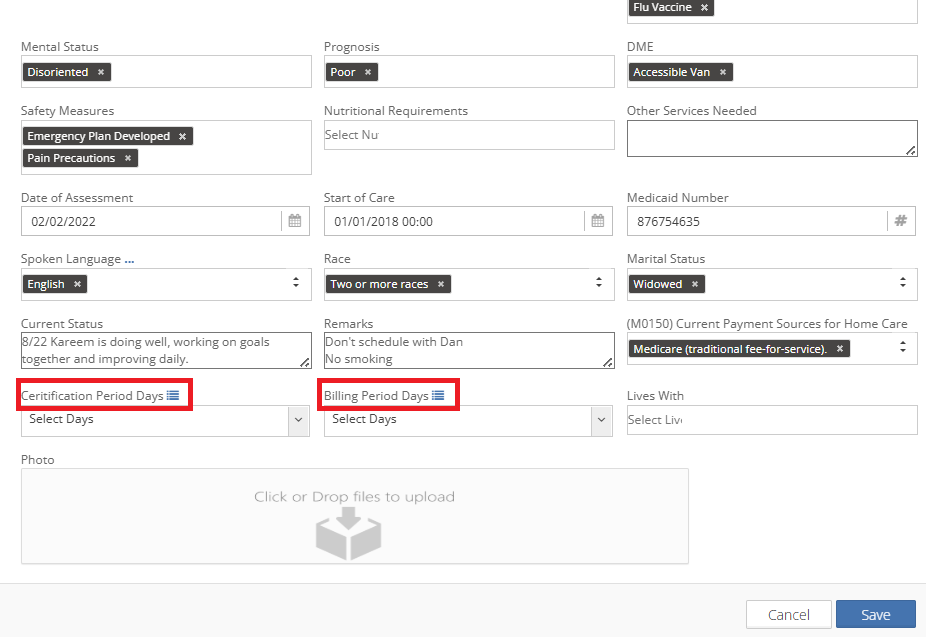Click the Save button

click(875, 614)
